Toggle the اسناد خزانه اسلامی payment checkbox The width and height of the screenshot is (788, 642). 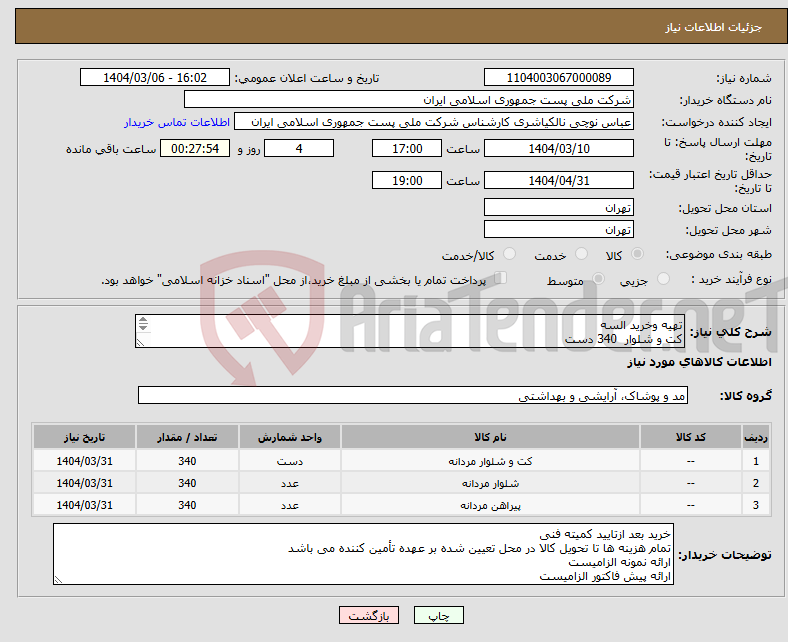pyautogui.click(x=501, y=278)
